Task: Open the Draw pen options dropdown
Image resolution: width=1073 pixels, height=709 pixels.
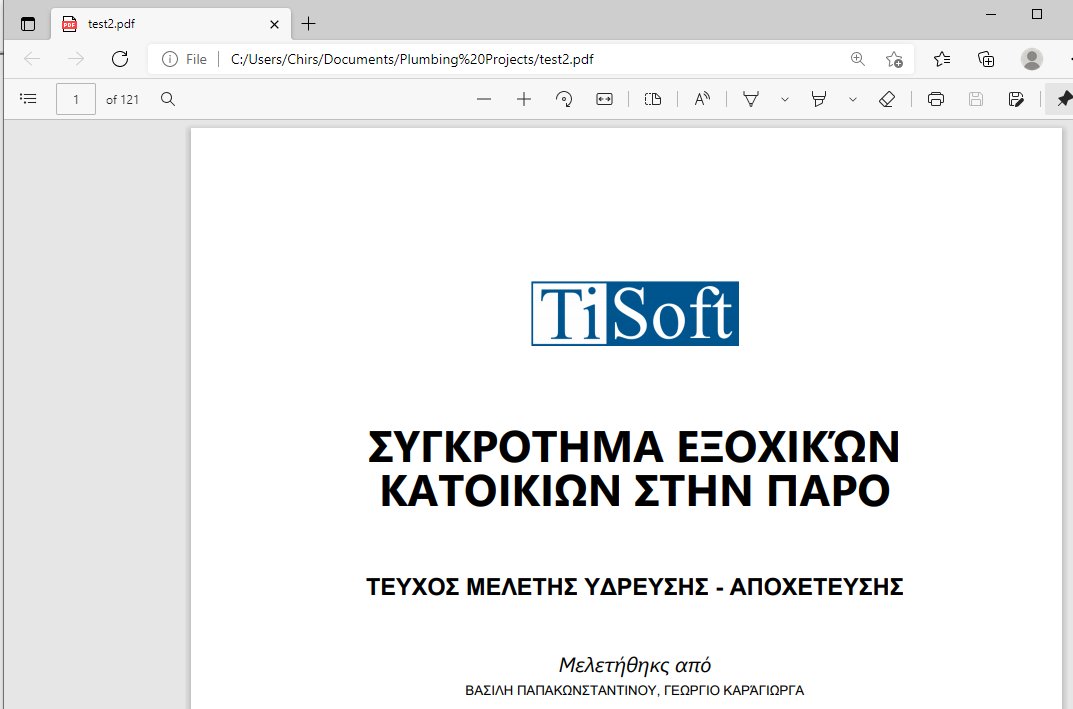Action: 784,98
